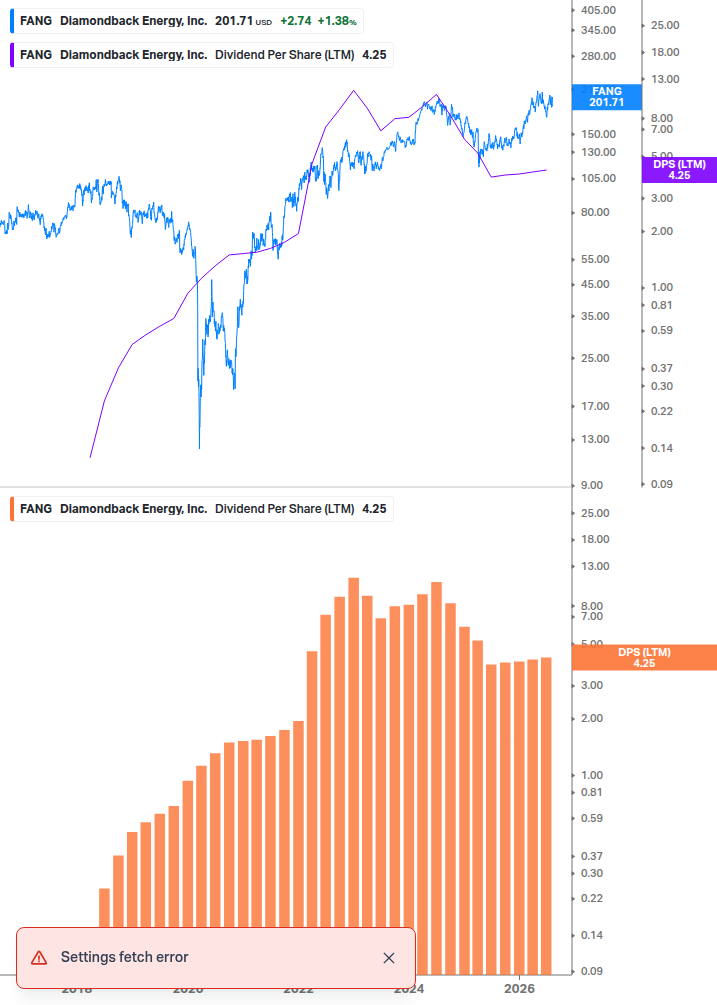Screen dimensions: 717x1005
Task: Click the 80.00 price axis label
Action: tap(595, 212)
